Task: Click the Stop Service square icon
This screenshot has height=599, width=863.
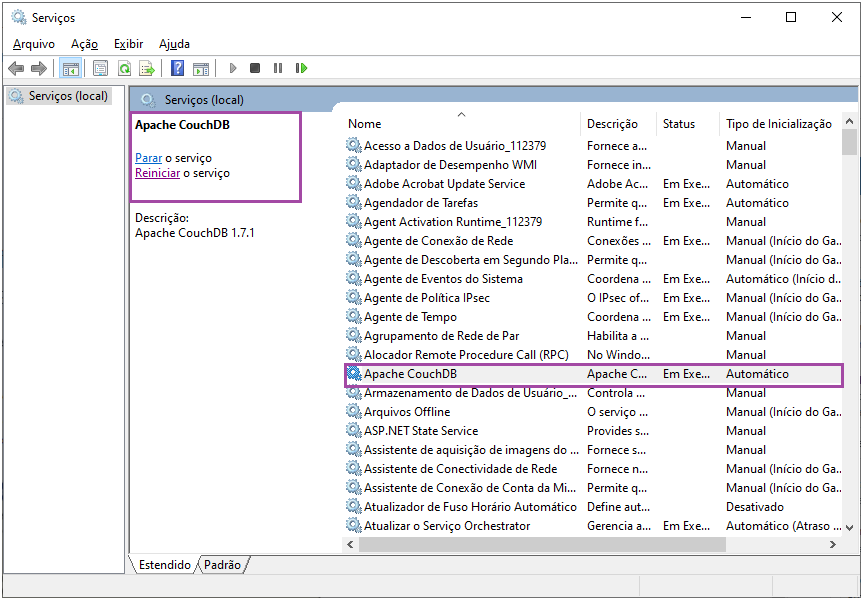Action: 255,68
